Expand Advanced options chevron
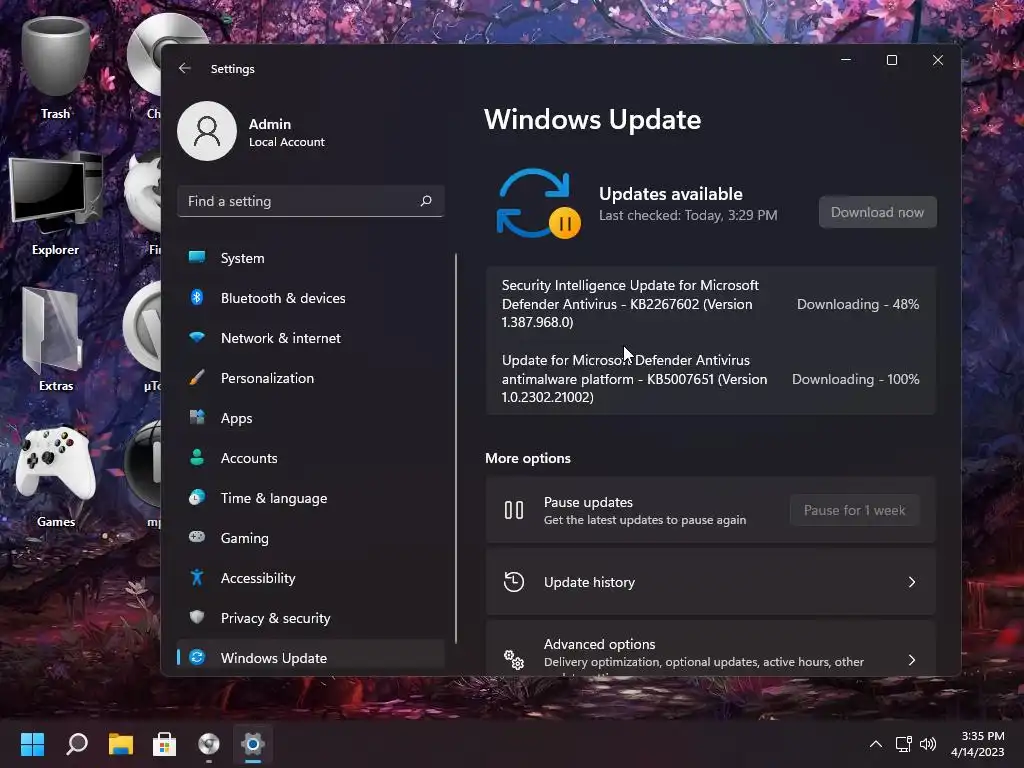The width and height of the screenshot is (1024, 768). 912,660
